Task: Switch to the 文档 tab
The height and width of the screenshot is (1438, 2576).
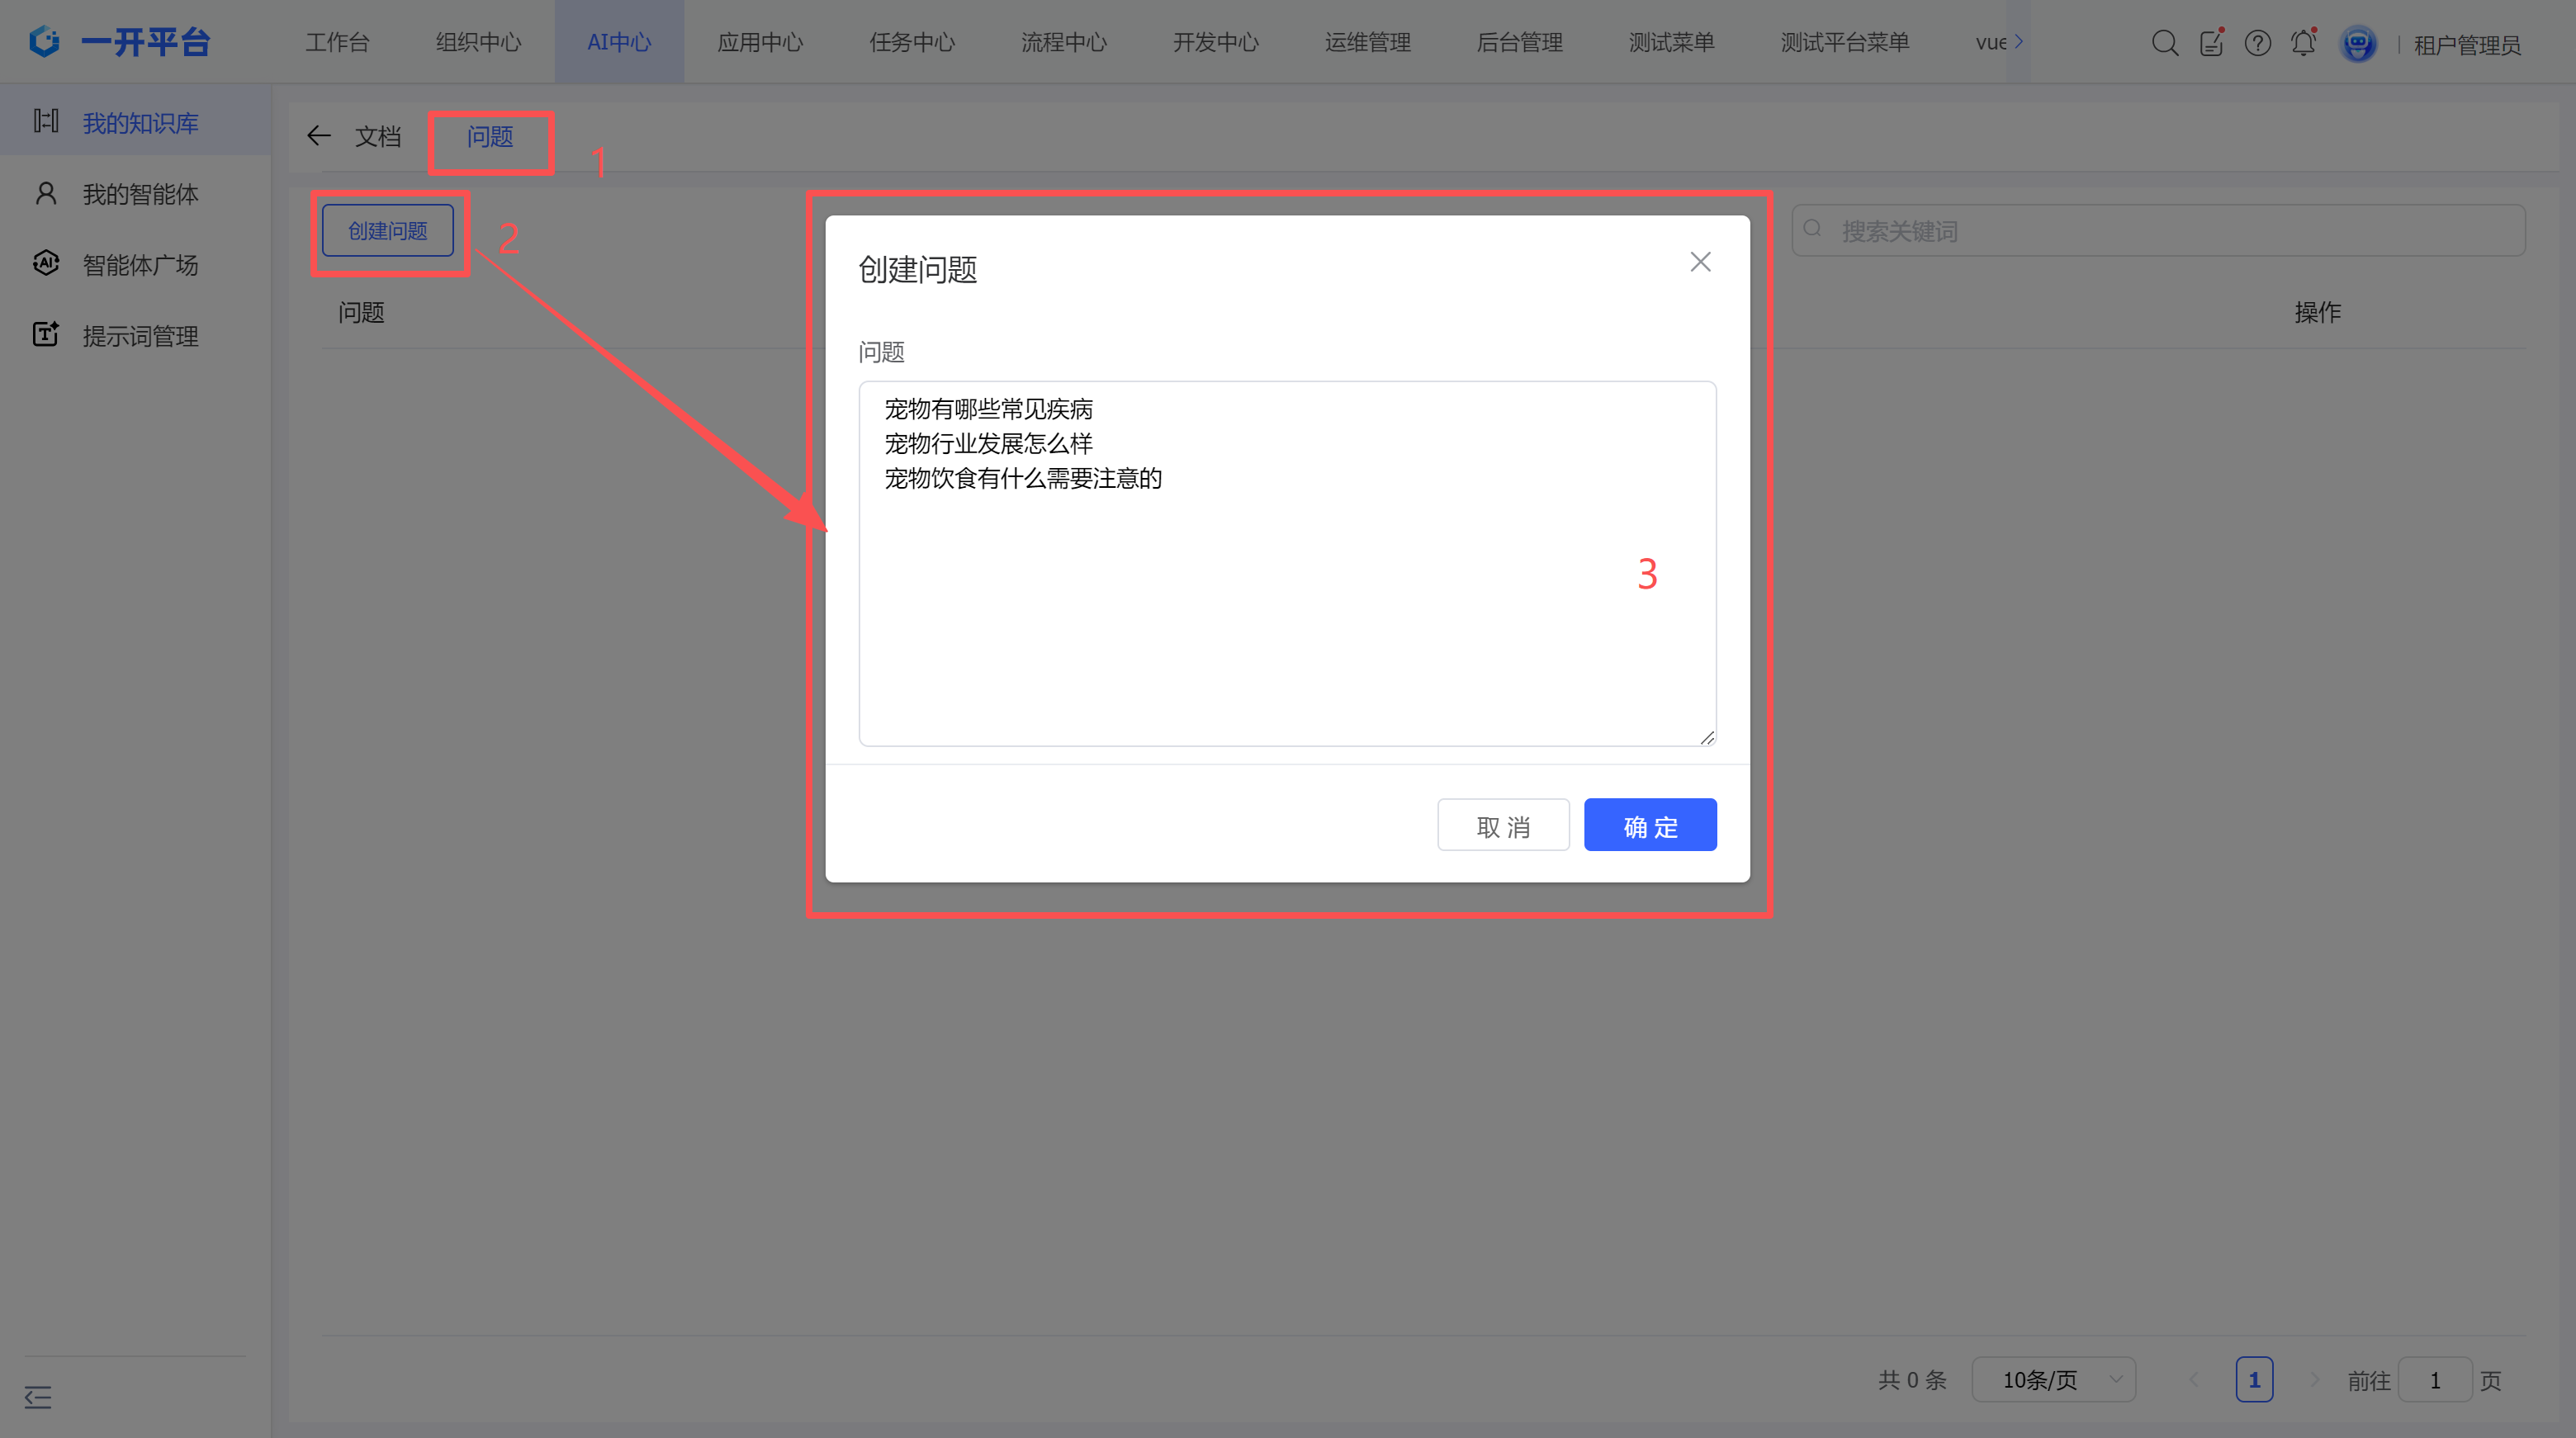Action: coord(378,137)
